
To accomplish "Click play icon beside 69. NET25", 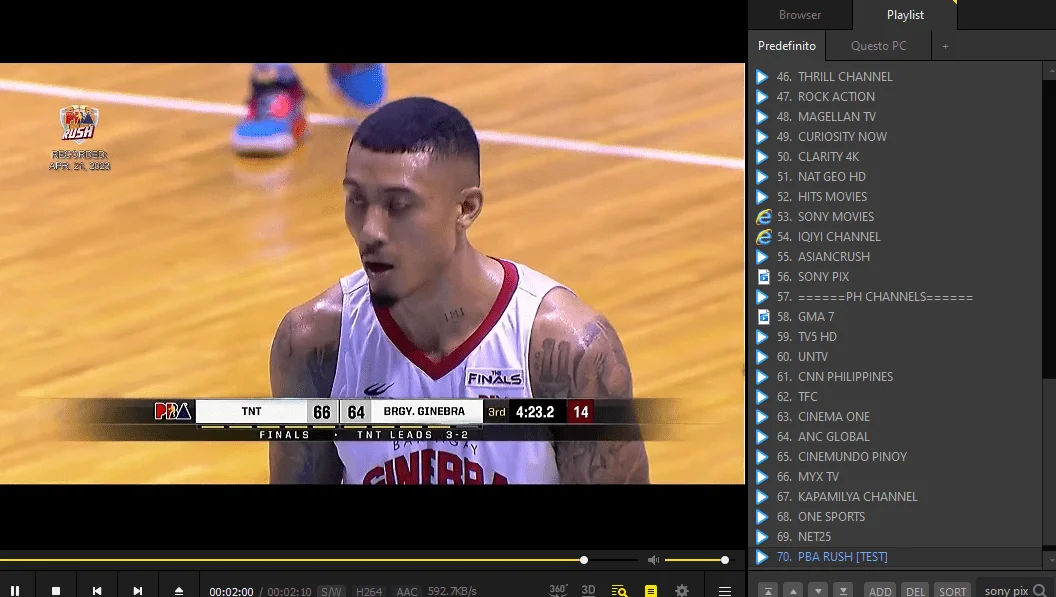I will [x=762, y=537].
